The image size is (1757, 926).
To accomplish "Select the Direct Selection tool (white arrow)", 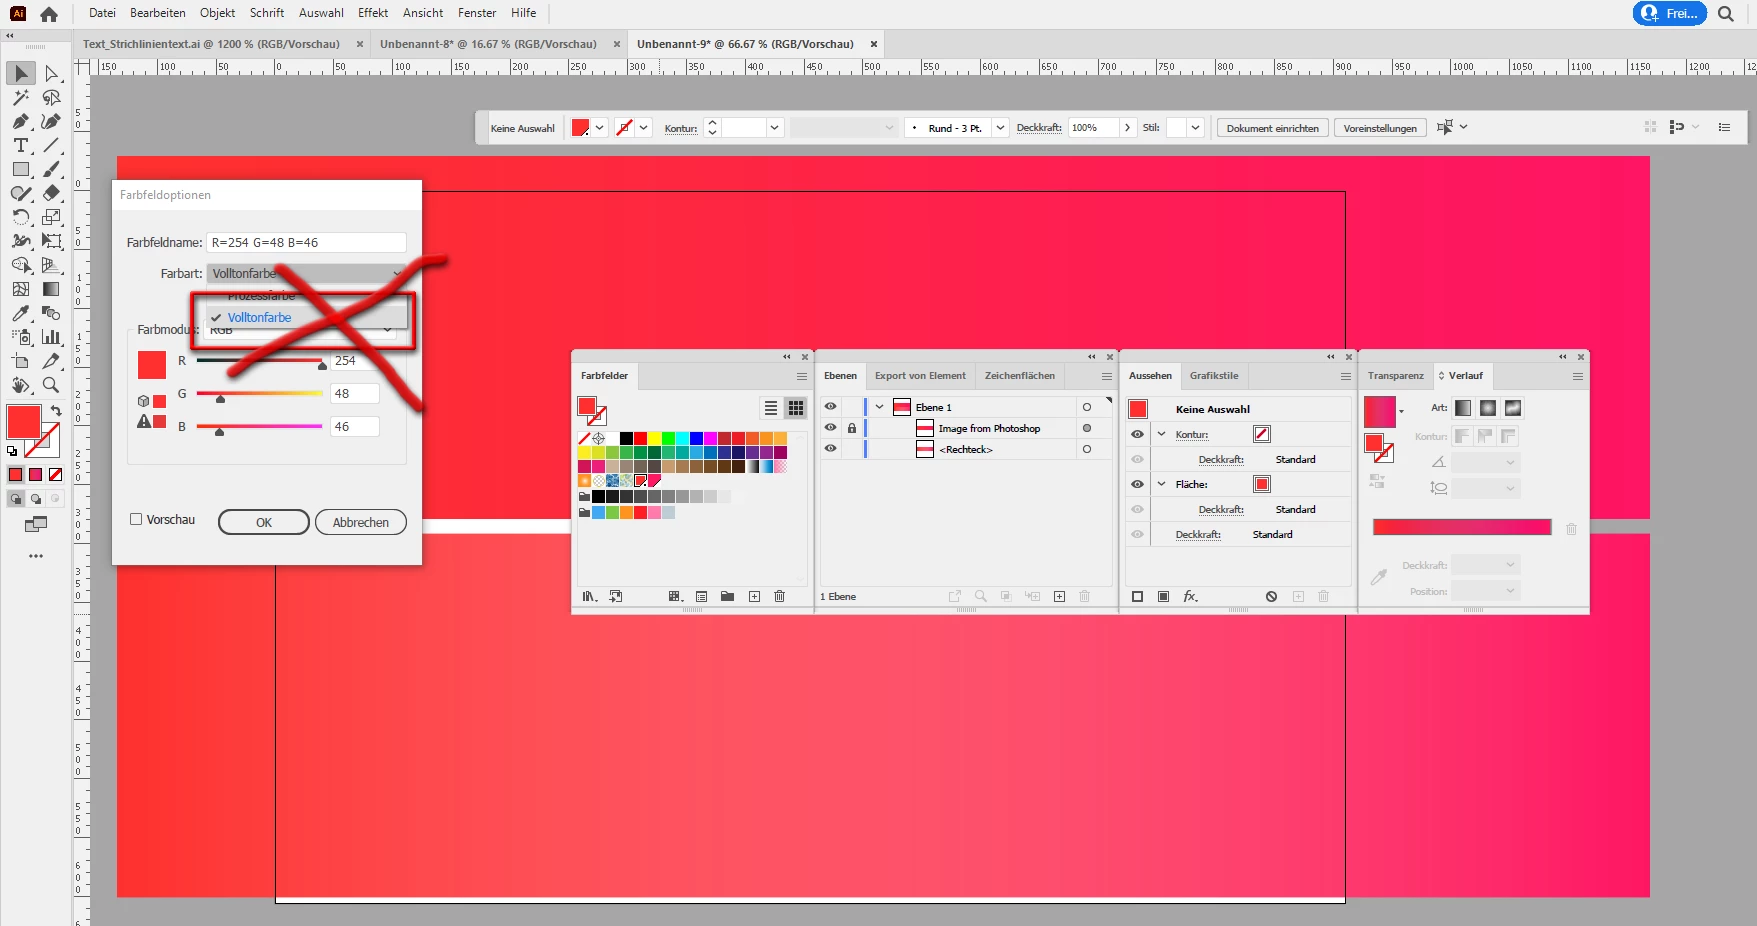I will pos(52,74).
